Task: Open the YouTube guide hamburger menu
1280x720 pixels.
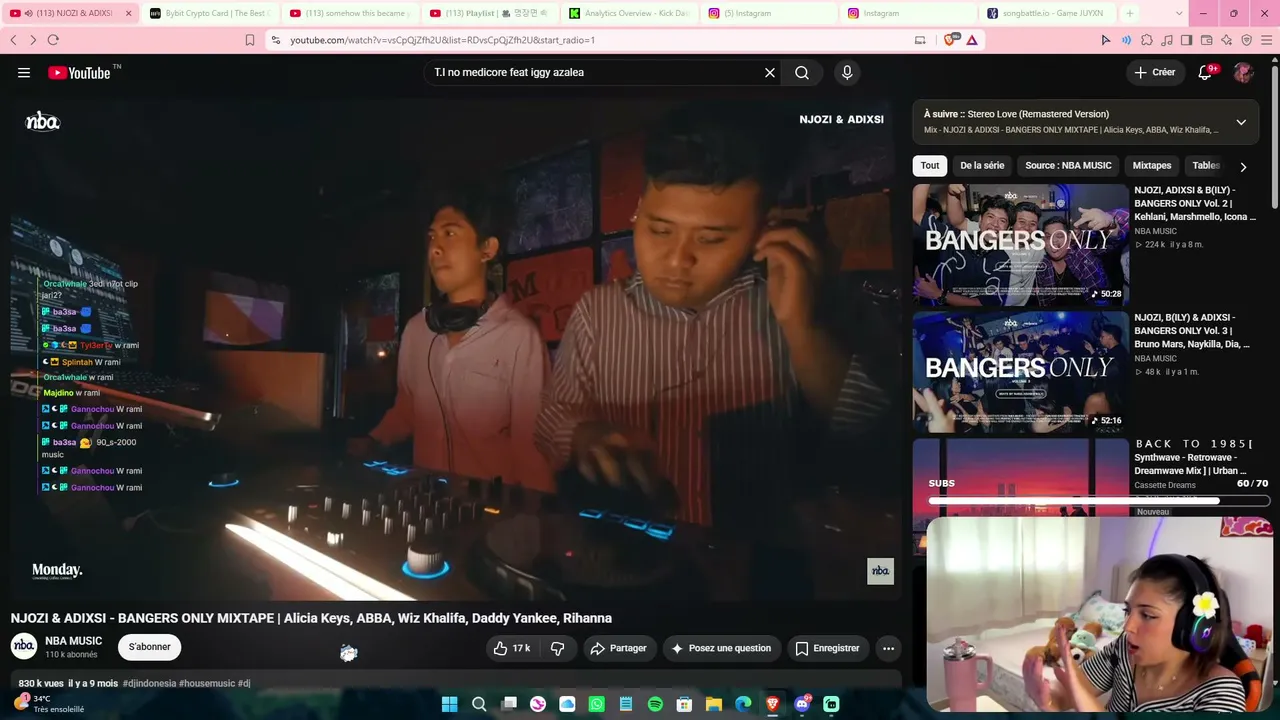Action: click(24, 73)
